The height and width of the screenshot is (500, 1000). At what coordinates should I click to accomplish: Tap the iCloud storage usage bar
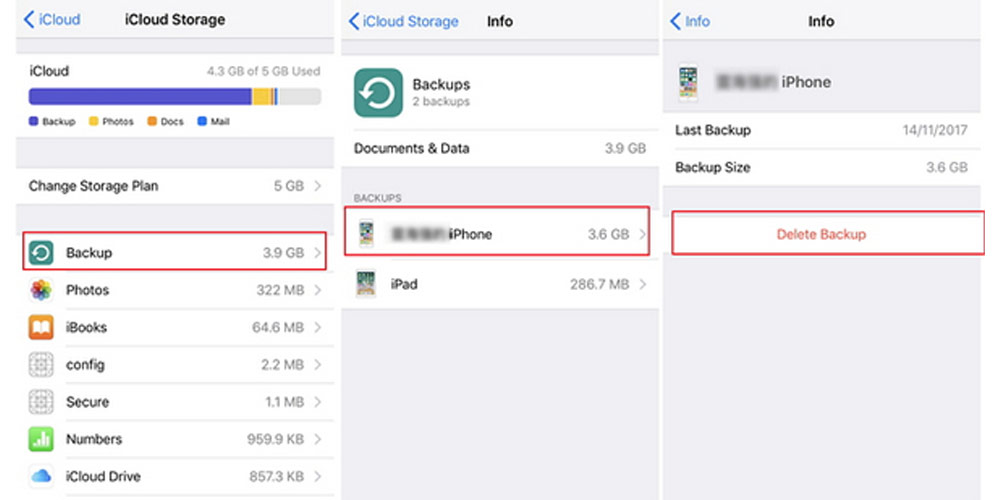coord(175,96)
